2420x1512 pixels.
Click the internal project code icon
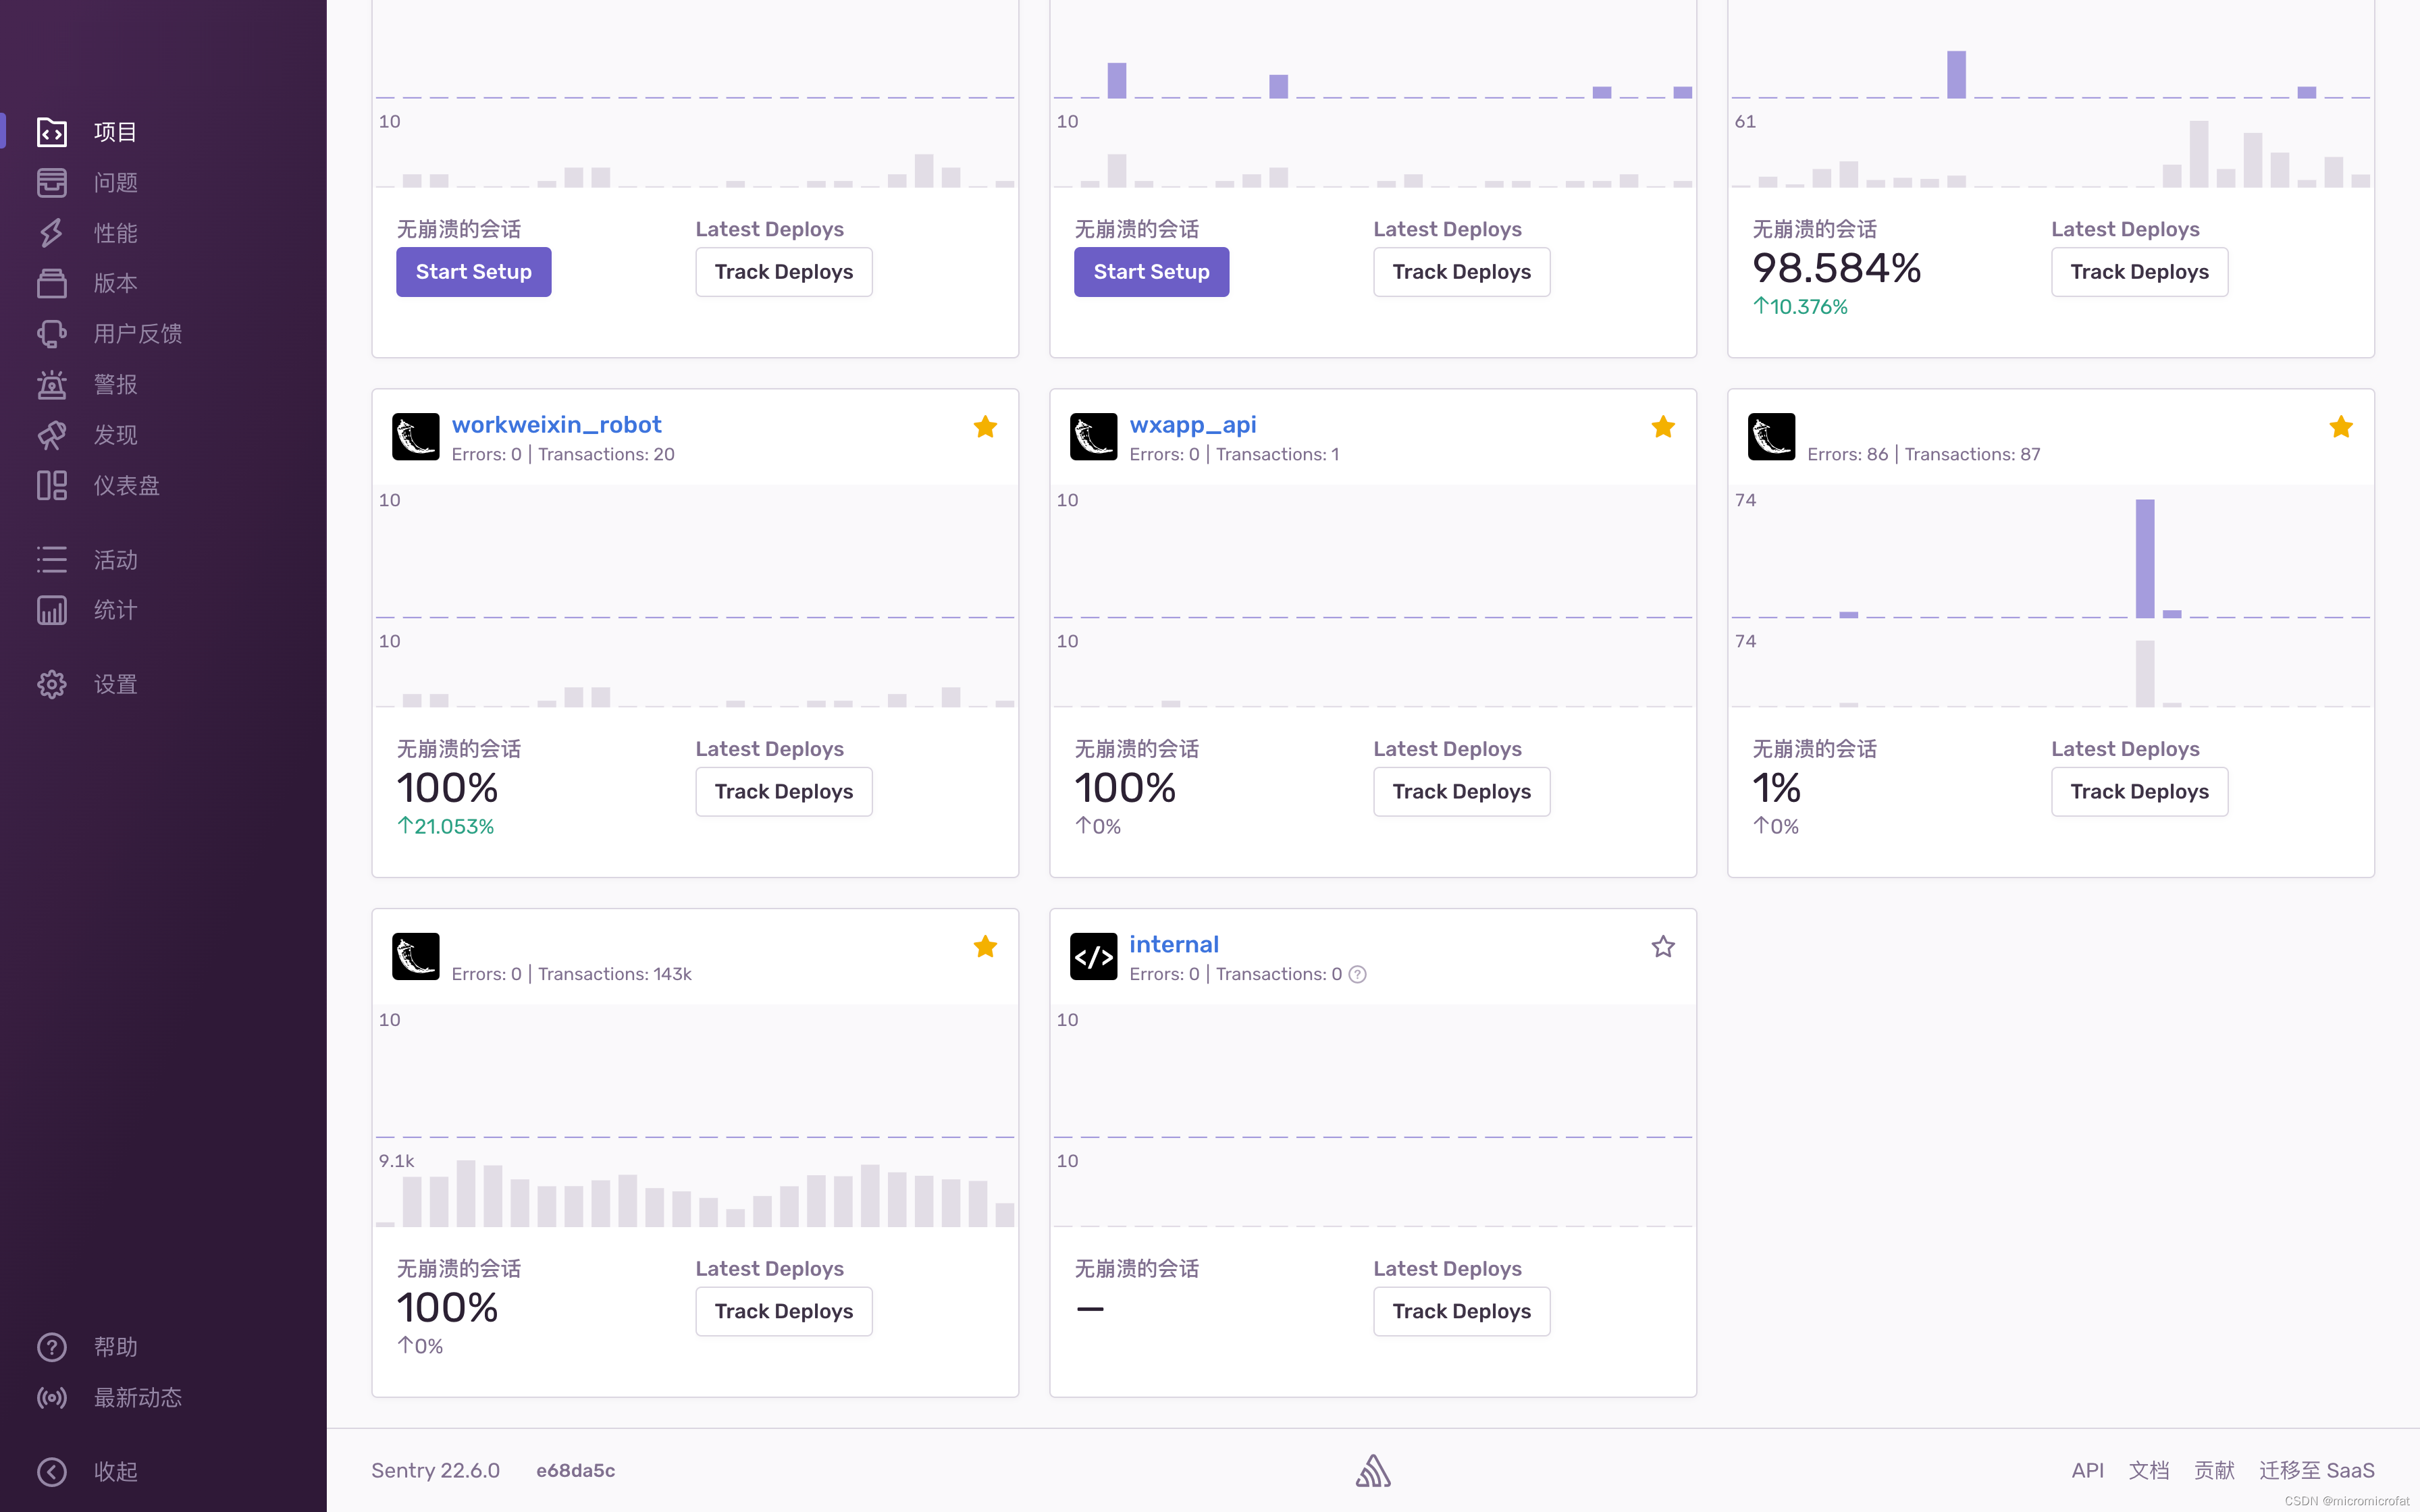point(1094,957)
